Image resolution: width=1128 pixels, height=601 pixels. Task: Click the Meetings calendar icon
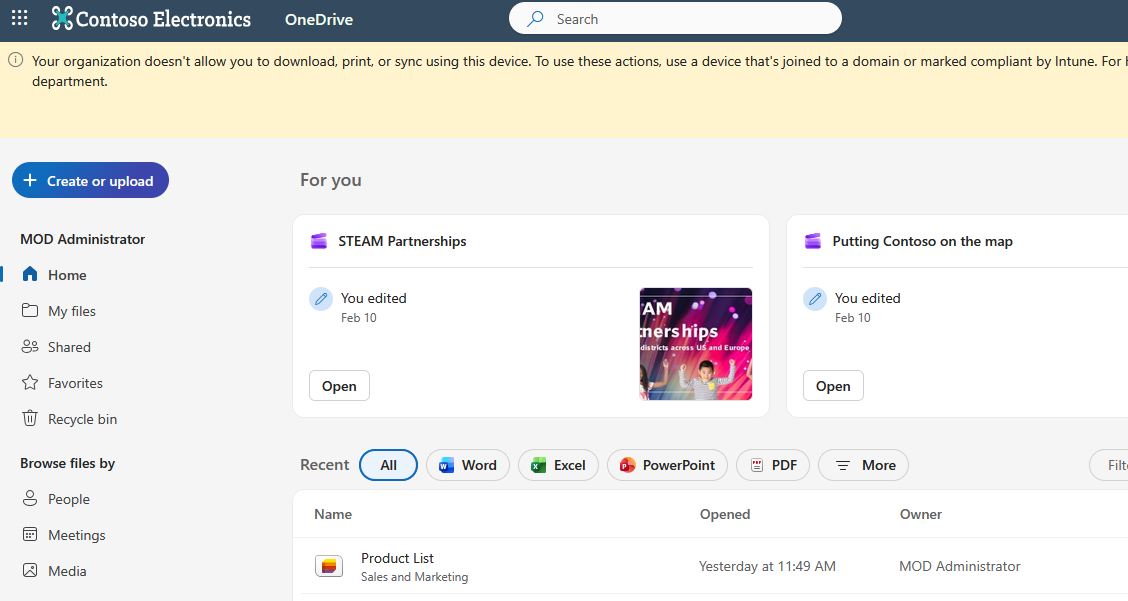[x=30, y=535]
